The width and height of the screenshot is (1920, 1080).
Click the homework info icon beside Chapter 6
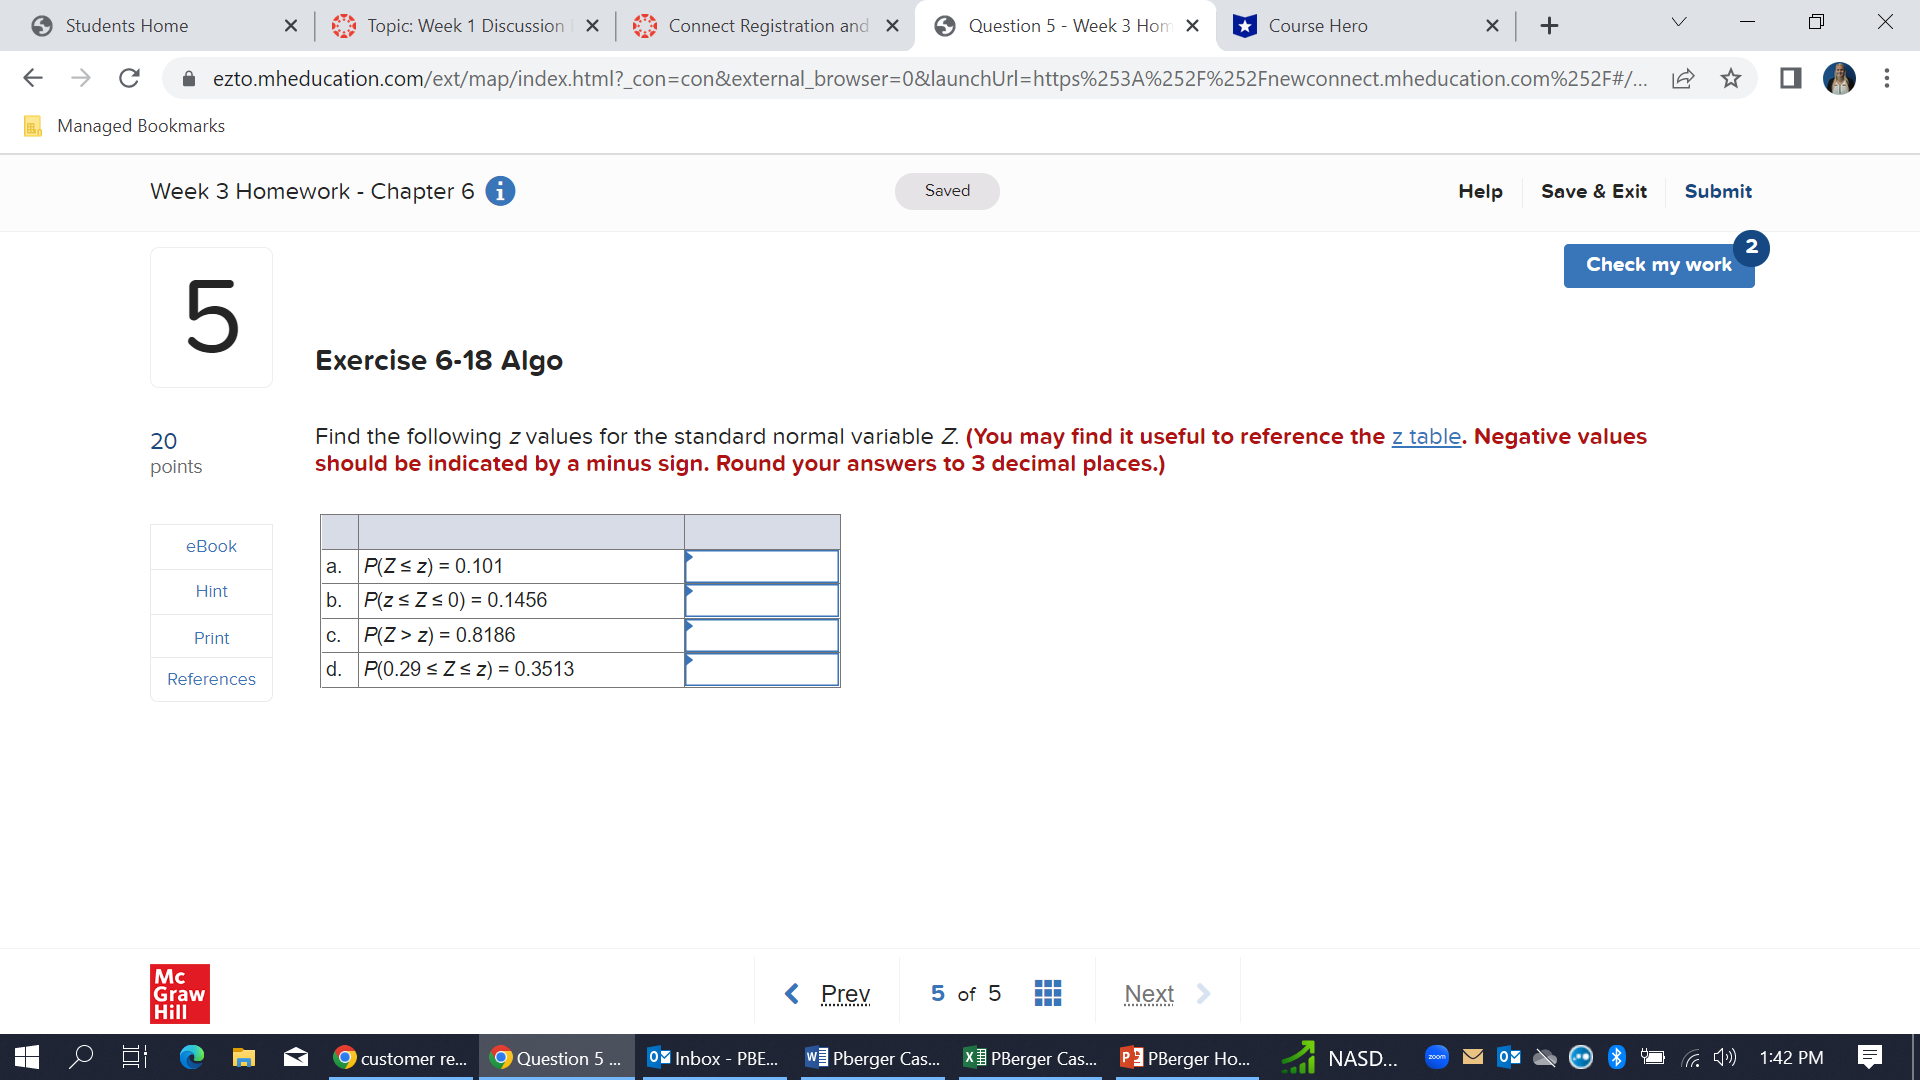tap(500, 191)
